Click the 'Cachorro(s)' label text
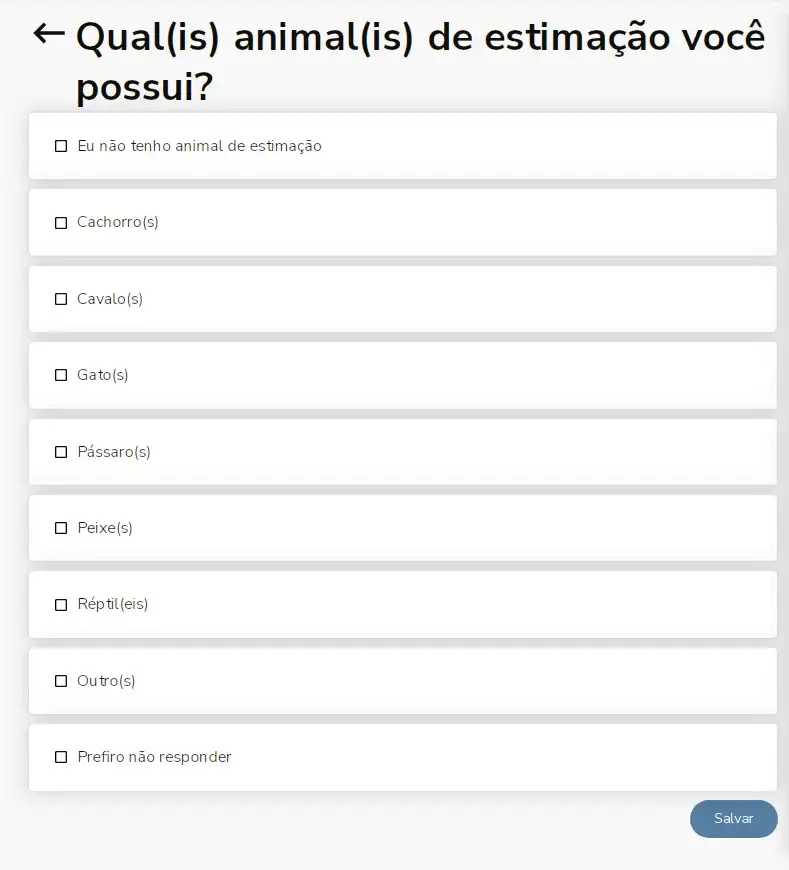Image resolution: width=789 pixels, height=870 pixels. (118, 222)
